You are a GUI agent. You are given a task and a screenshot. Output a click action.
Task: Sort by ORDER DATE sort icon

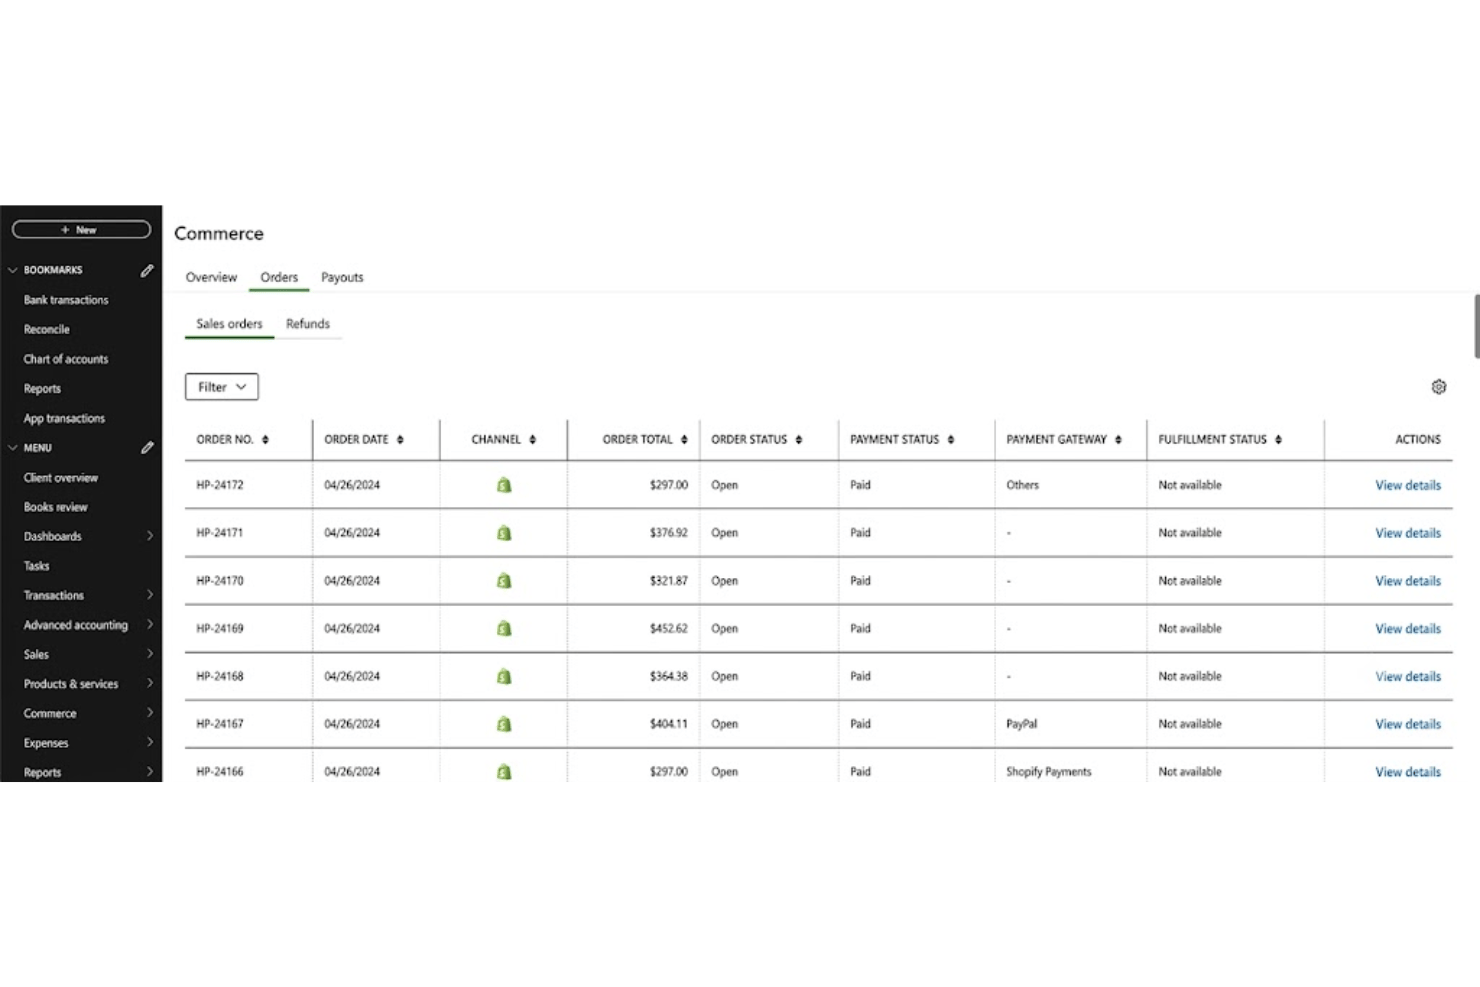pos(400,440)
